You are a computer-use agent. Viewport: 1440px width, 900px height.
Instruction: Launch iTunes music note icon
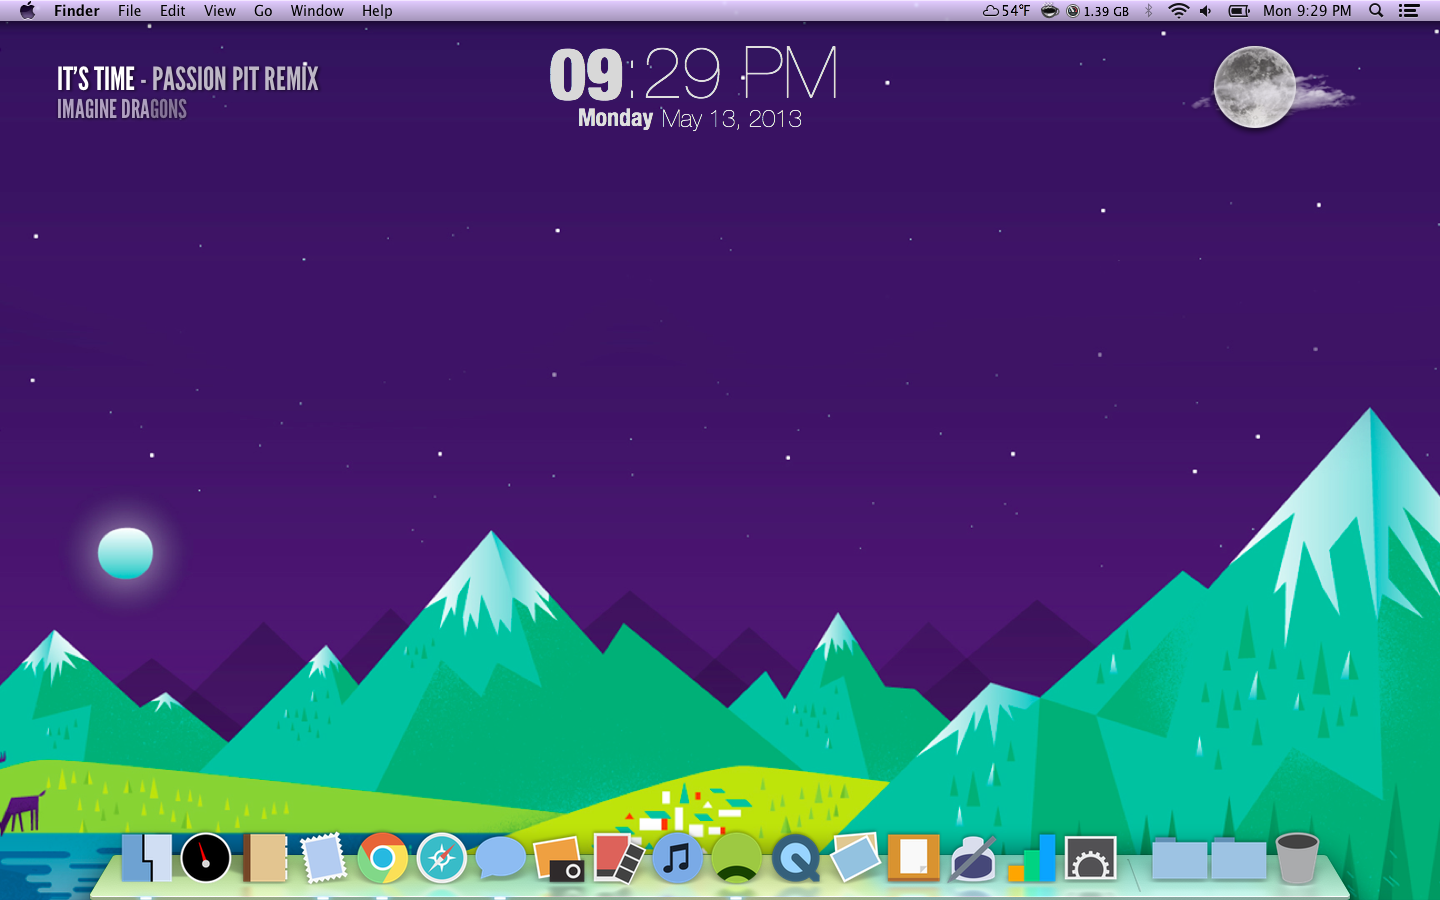coord(677,858)
